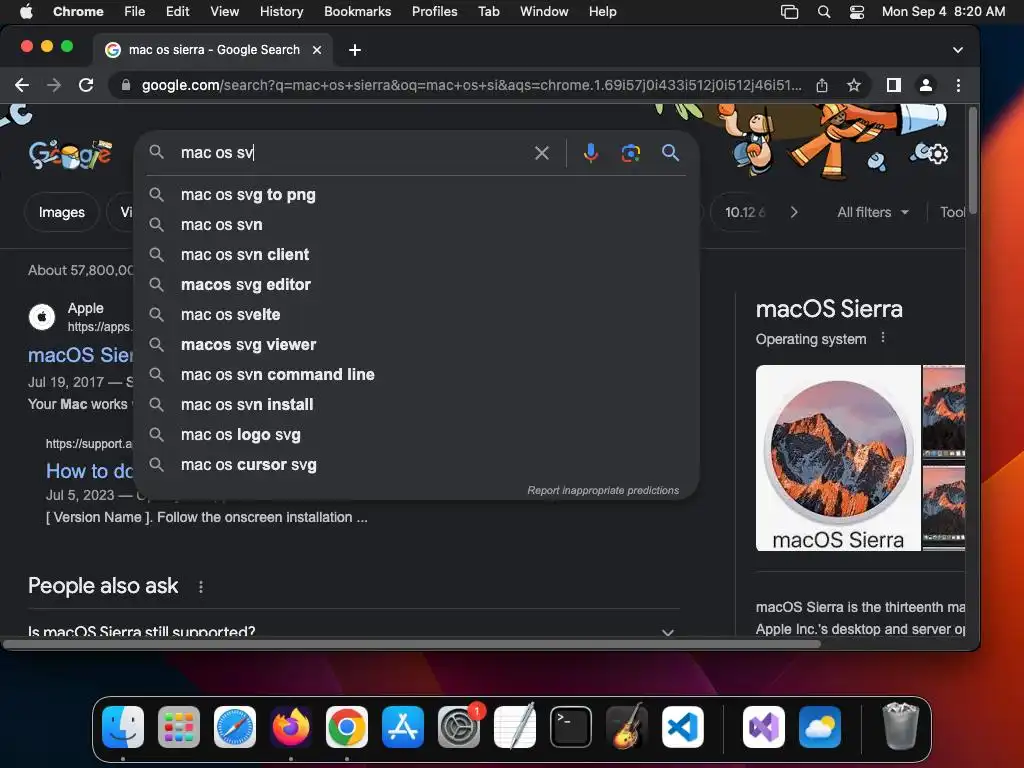Open App Store in the Dock
1024x768 pixels.
pyautogui.click(x=403, y=727)
